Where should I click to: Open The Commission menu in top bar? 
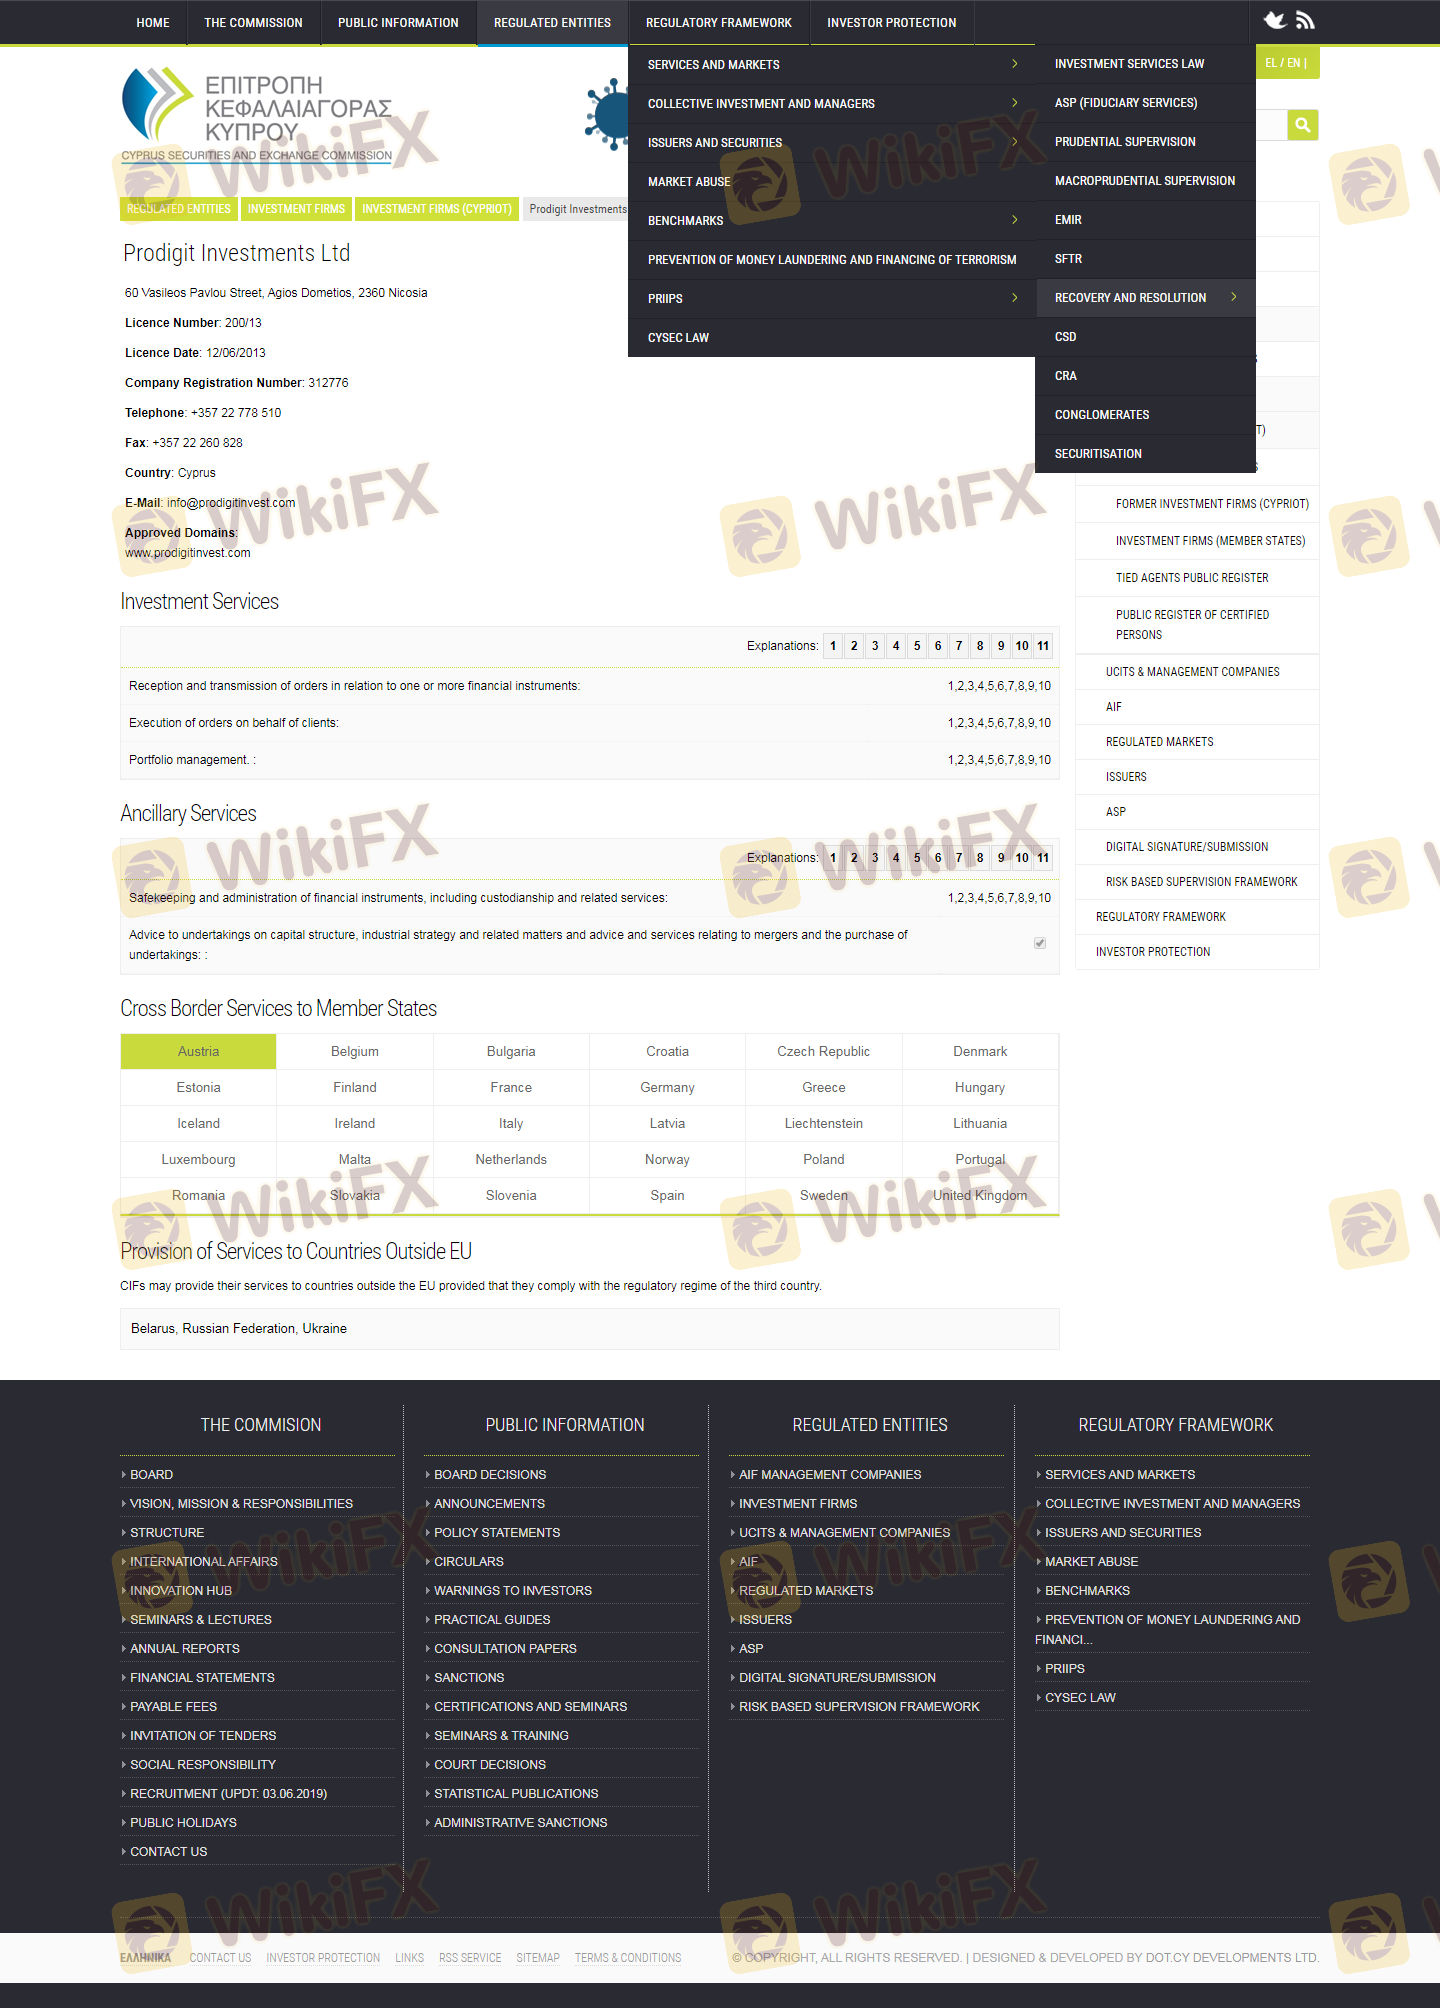[253, 22]
